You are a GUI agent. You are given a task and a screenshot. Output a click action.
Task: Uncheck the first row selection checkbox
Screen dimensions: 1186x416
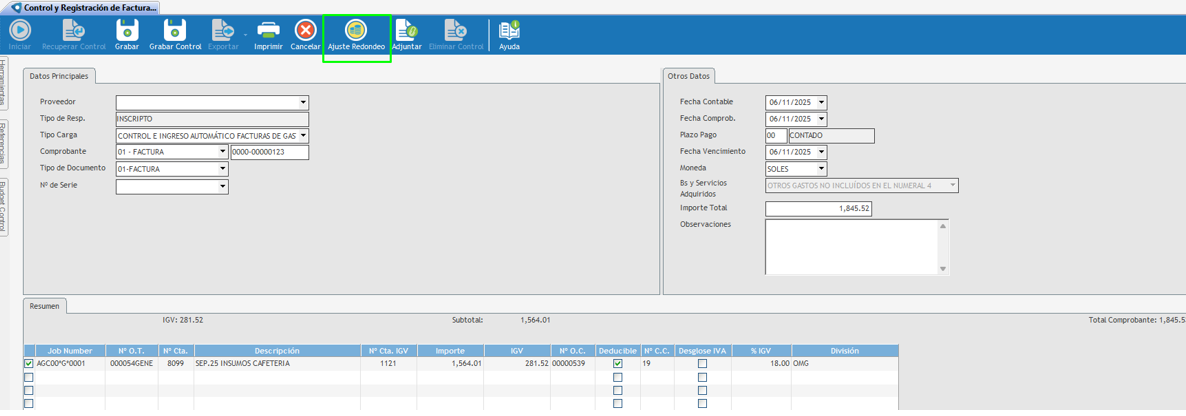click(x=28, y=364)
